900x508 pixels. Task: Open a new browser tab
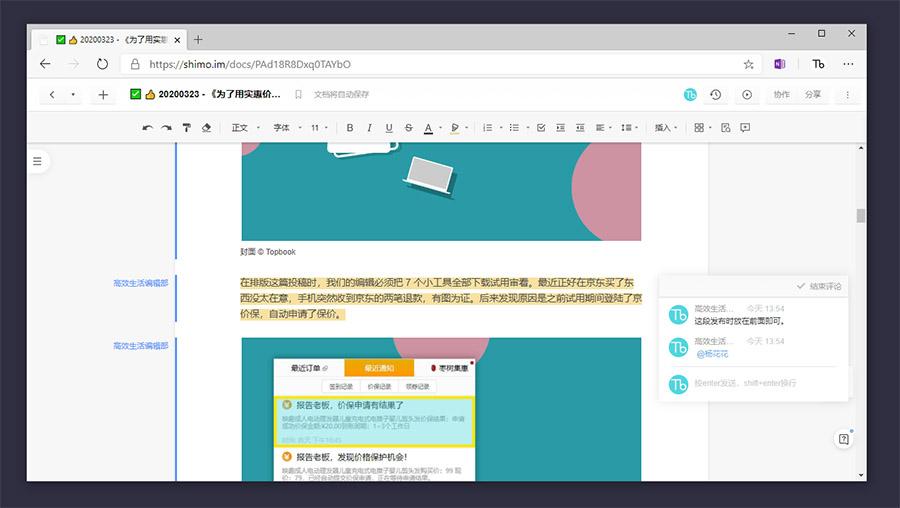pos(198,40)
